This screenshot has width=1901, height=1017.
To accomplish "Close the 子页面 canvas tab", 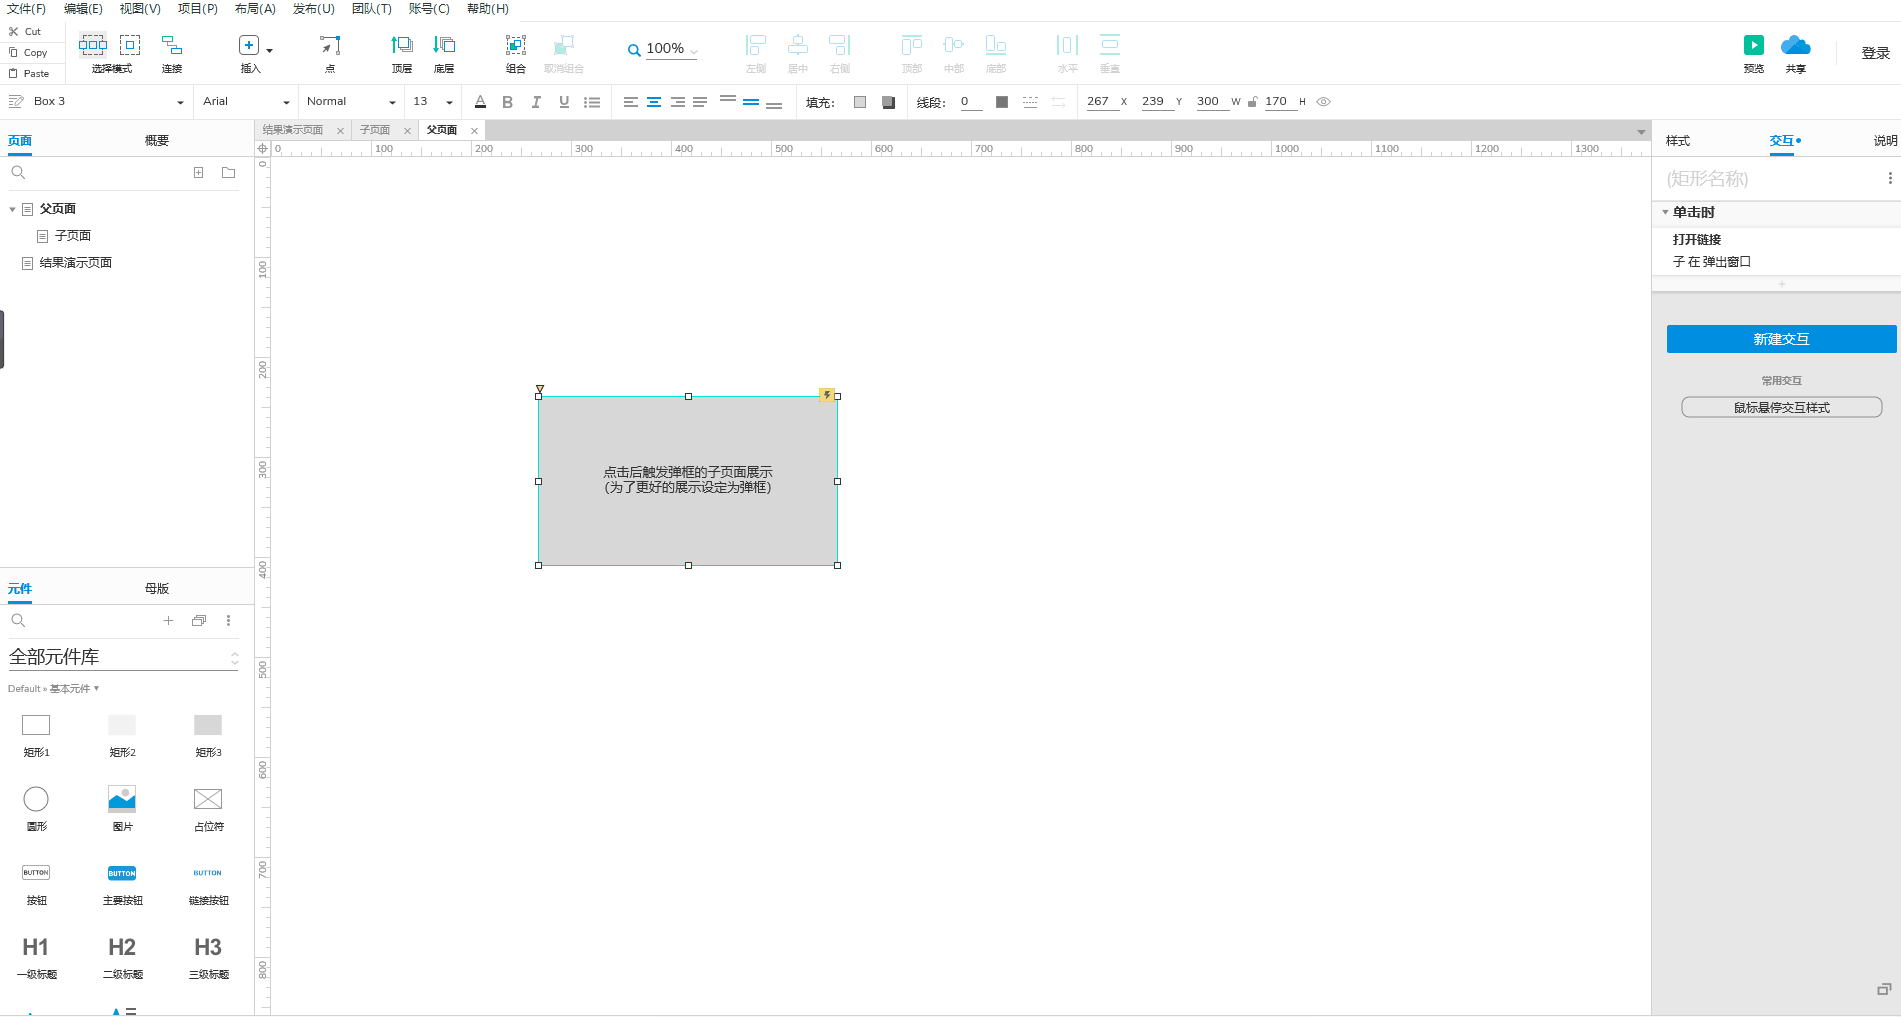I will pos(407,131).
